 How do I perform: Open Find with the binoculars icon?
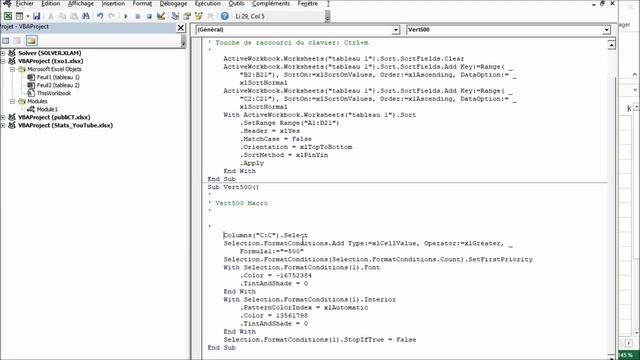click(x=85, y=16)
